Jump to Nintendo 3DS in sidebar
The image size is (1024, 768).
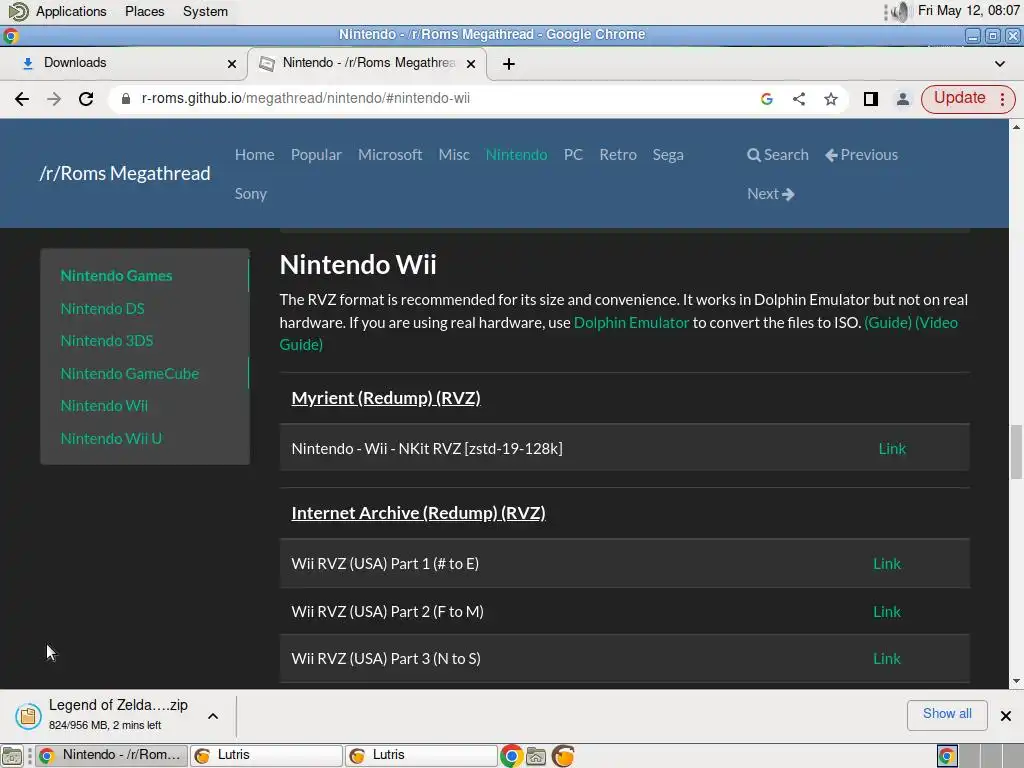point(106,341)
